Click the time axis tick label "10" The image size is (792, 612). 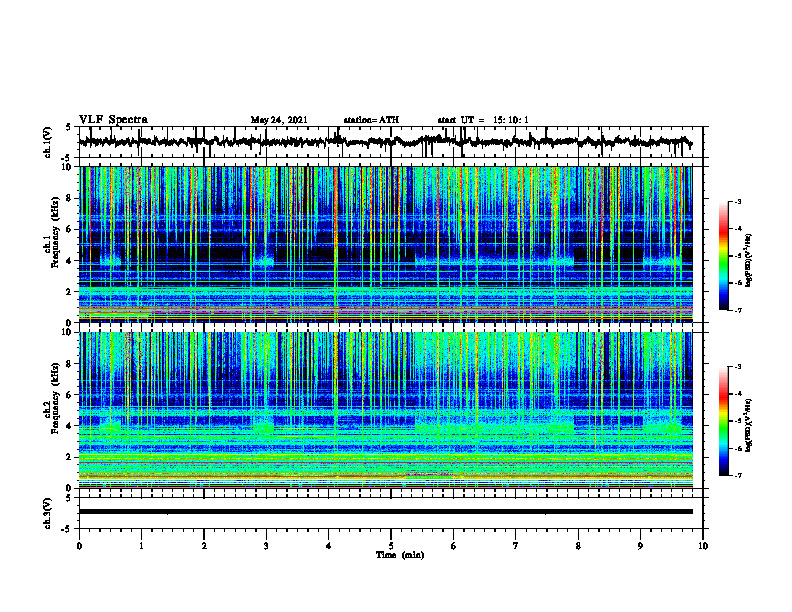coord(703,546)
